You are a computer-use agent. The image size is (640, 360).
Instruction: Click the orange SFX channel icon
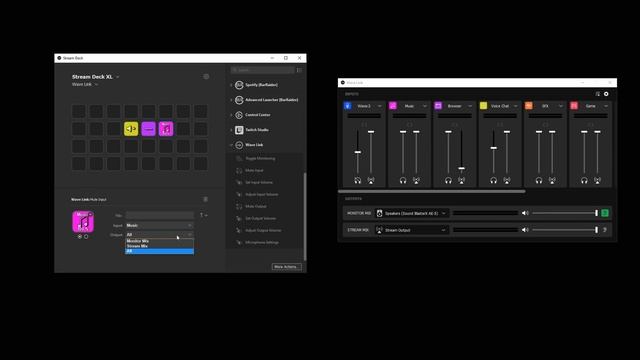click(x=529, y=106)
